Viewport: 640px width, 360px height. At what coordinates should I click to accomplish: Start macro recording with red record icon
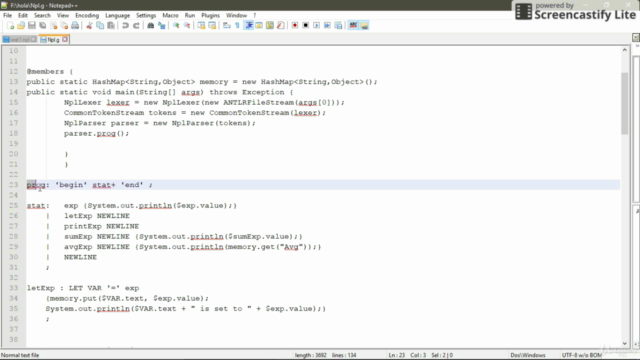295,26
